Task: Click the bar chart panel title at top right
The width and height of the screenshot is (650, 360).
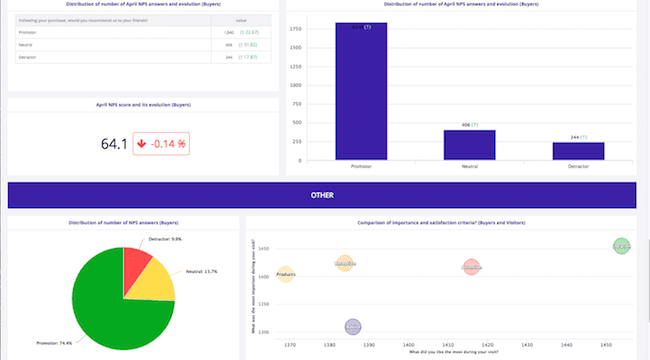Action: click(x=461, y=4)
